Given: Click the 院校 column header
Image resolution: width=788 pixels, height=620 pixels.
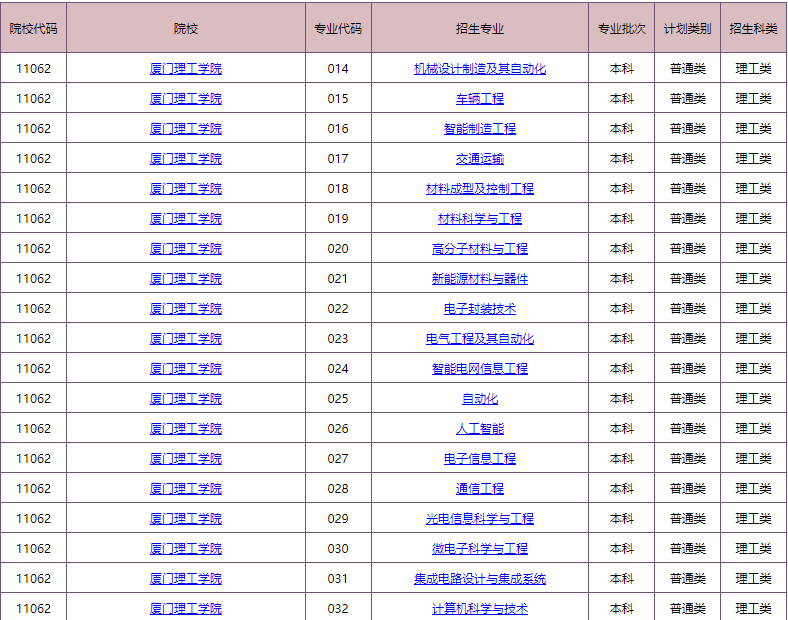Looking at the screenshot, I should 185,28.
